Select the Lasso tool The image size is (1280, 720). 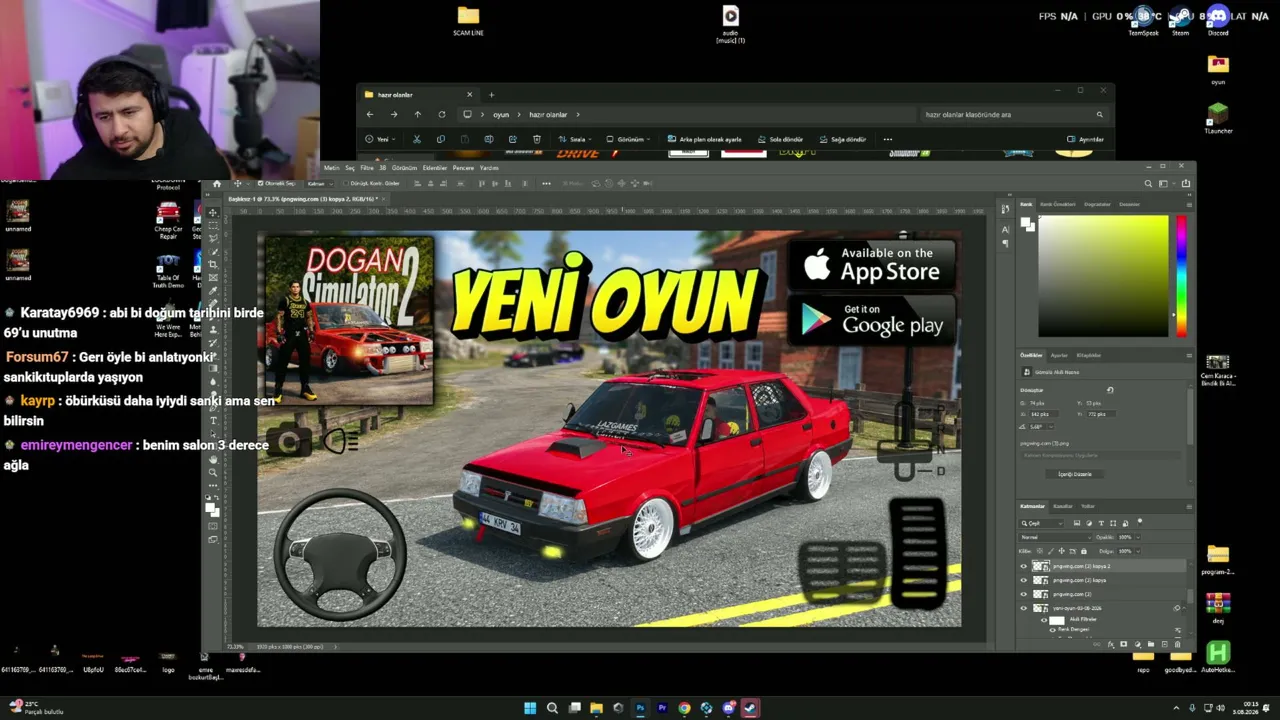coord(213,239)
